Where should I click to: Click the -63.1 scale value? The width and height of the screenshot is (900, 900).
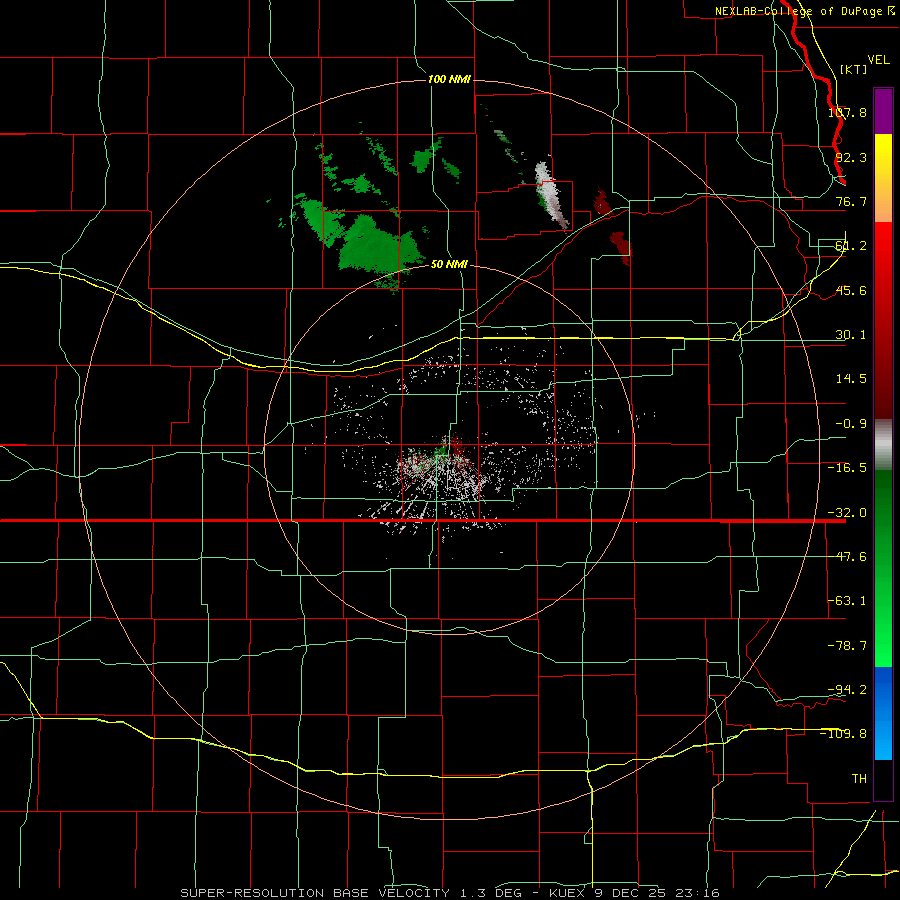click(x=848, y=601)
